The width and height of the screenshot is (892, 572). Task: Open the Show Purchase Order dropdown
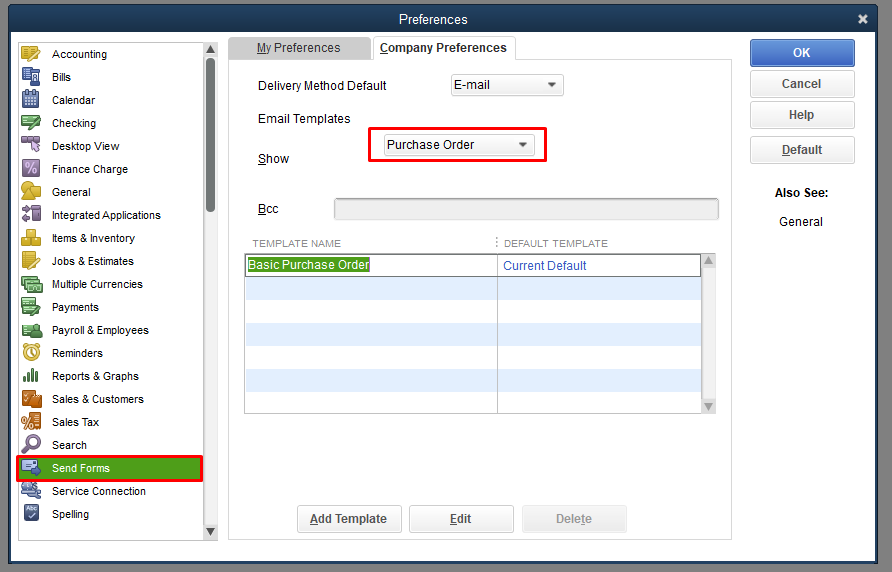click(x=459, y=145)
